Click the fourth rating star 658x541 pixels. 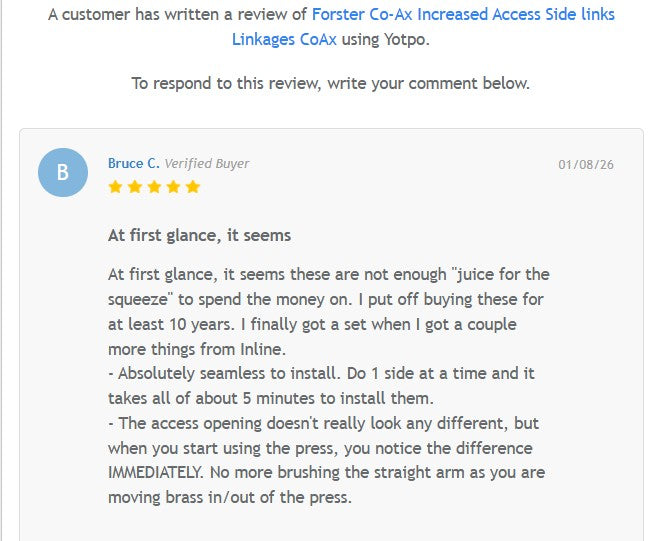174,187
